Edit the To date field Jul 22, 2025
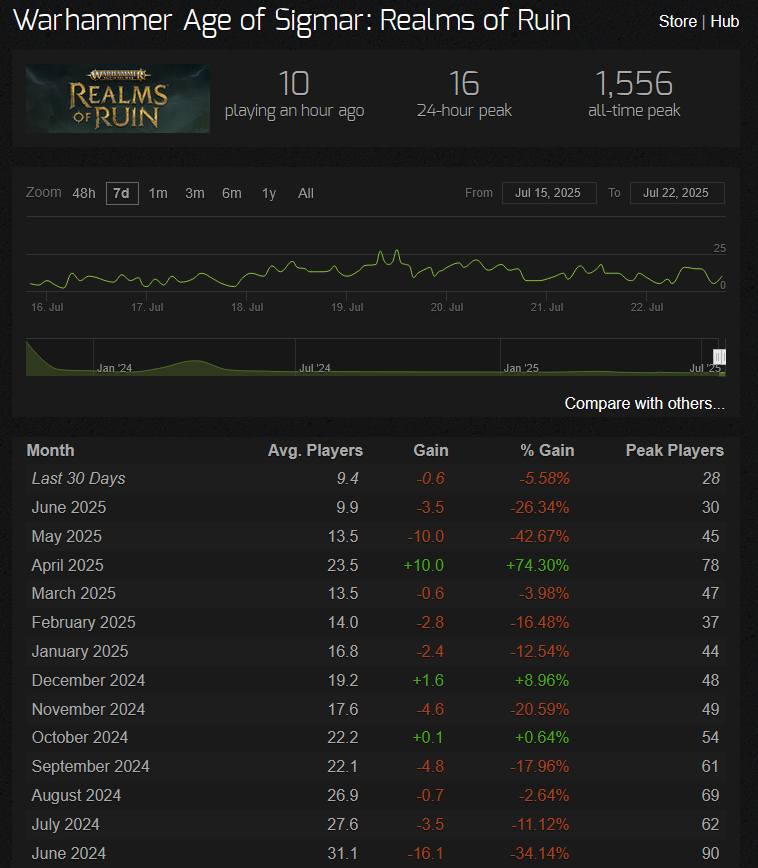This screenshot has width=758, height=868. point(677,193)
